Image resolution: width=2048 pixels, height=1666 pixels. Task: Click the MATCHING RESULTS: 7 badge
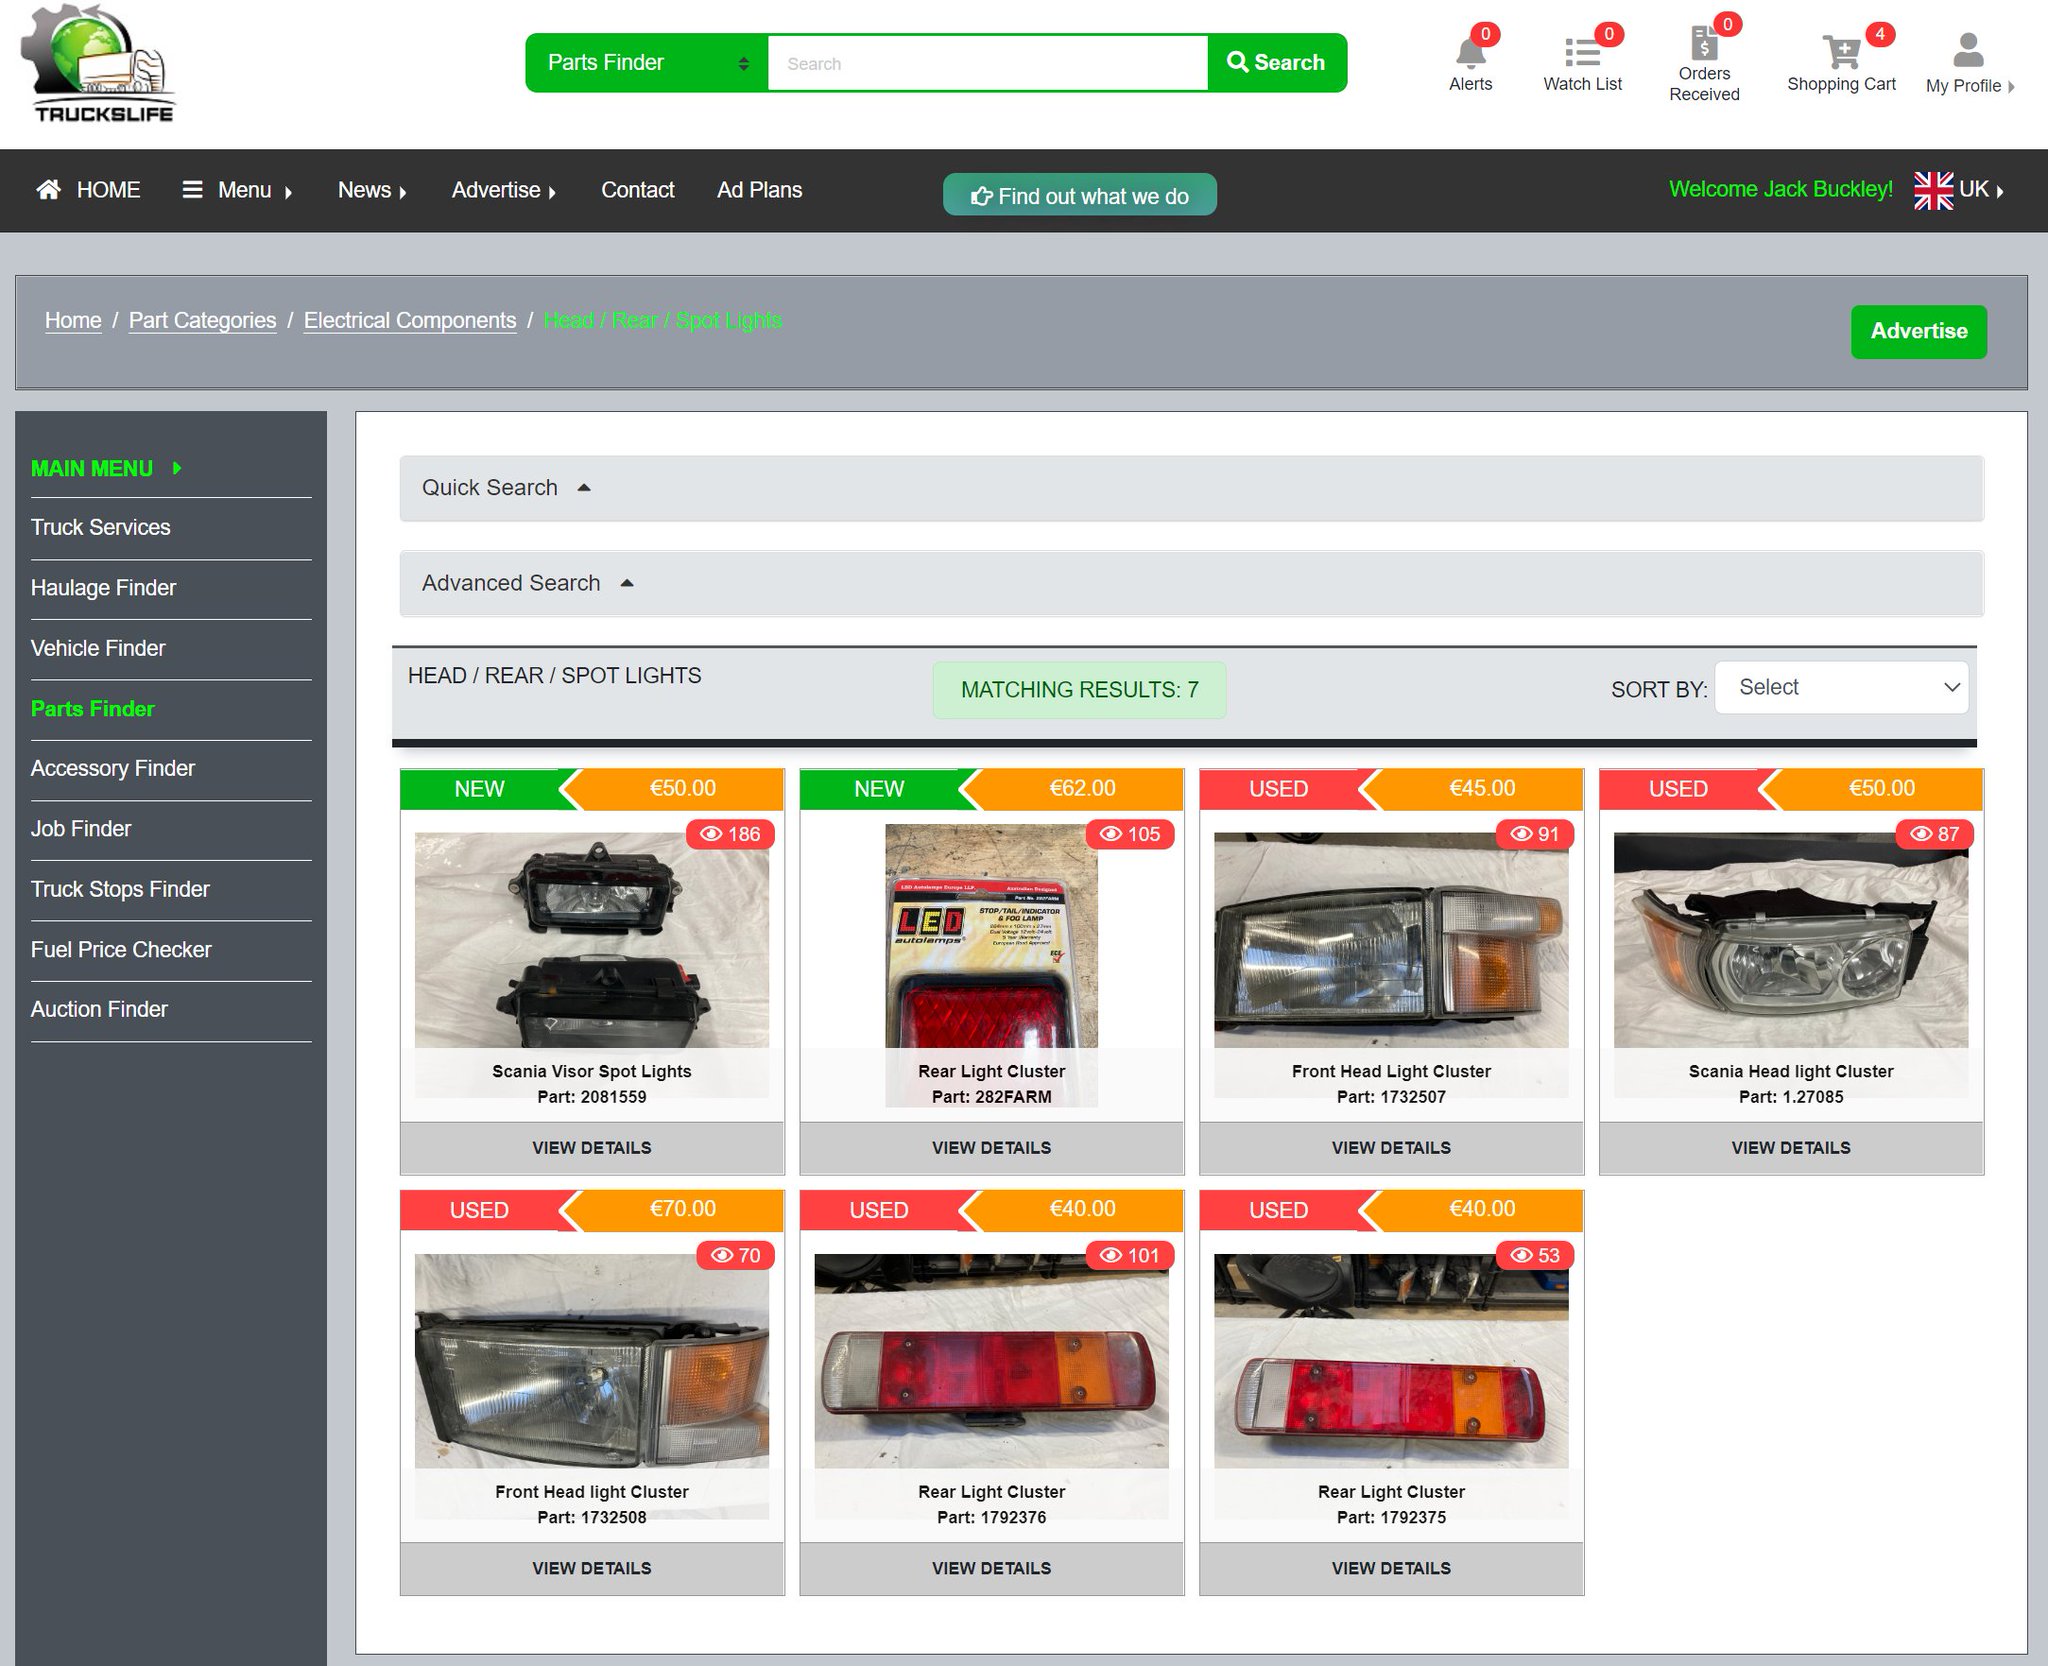click(1079, 690)
